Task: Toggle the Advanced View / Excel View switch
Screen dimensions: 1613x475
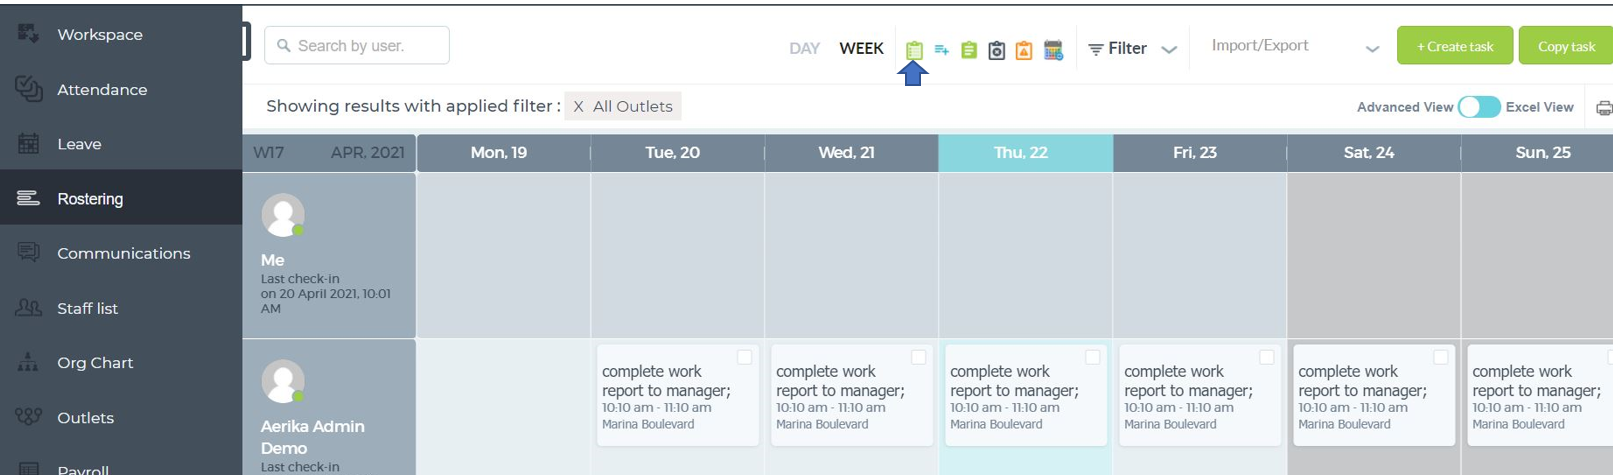Action: coord(1479,107)
